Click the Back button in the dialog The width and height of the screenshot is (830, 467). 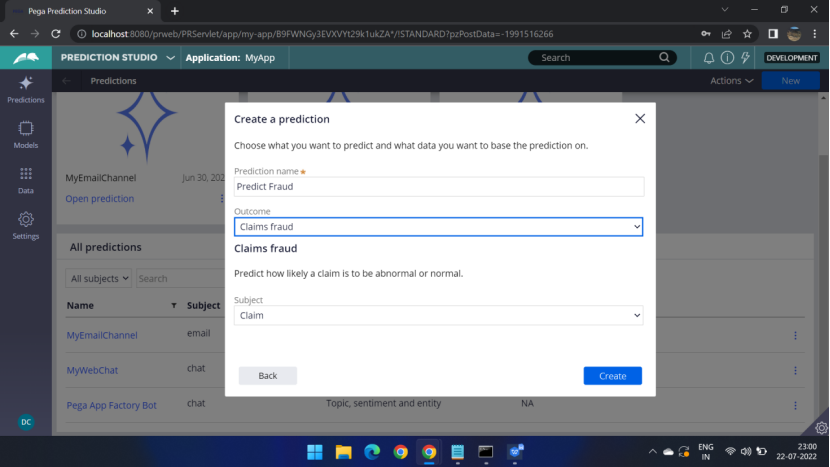pos(267,376)
